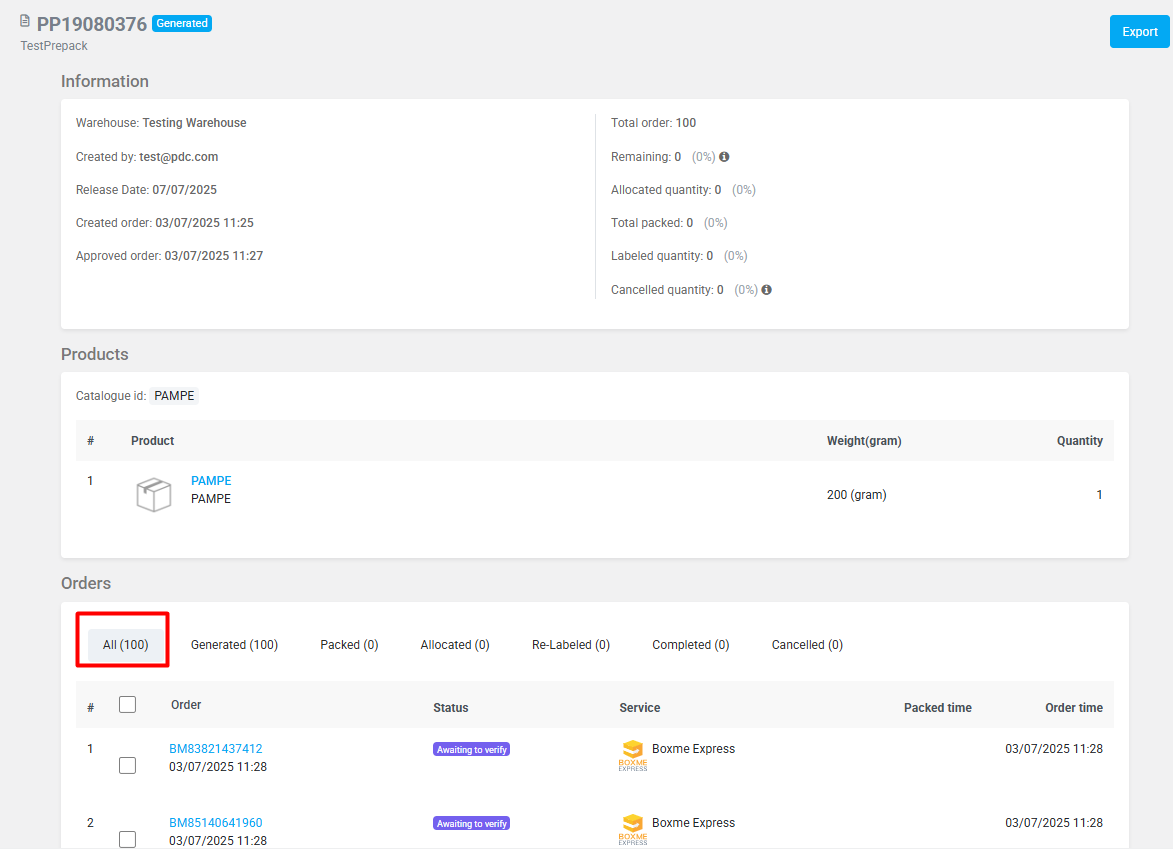Check the box for order BM85140641960
Image resolution: width=1173 pixels, height=857 pixels.
(x=127, y=840)
